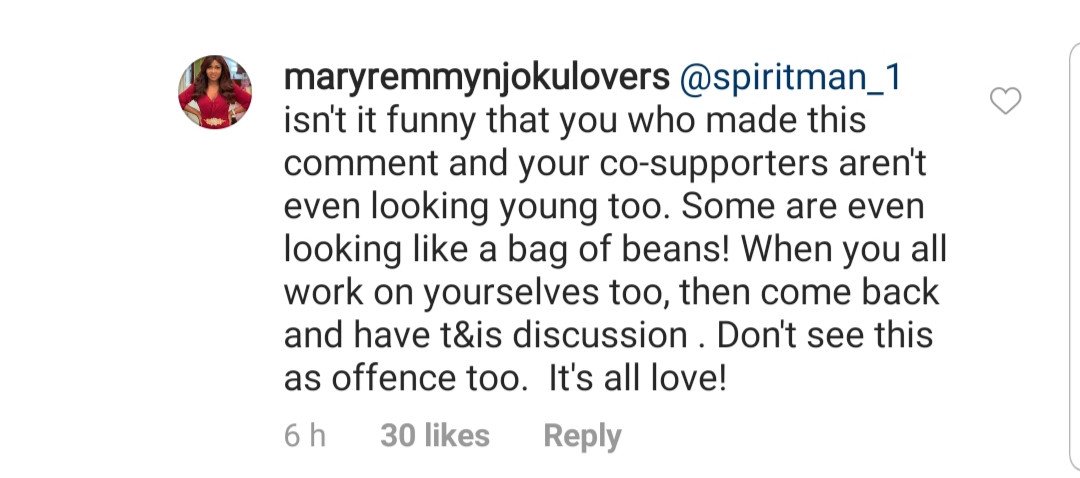Select the line starting "isn't it funny"
The width and height of the screenshot is (1080, 478).
575,122
